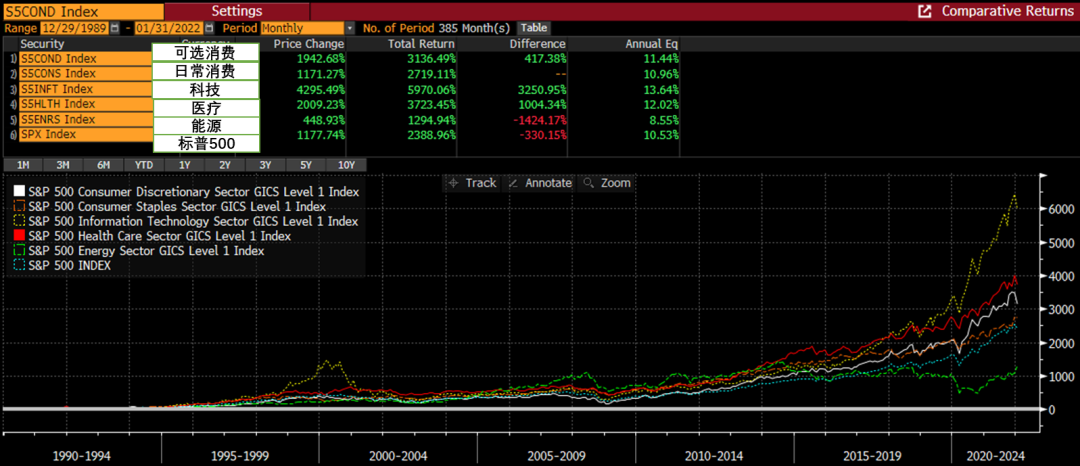Image resolution: width=1080 pixels, height=466 pixels.
Task: Click the -1424.17% difference value
Action: pos(539,120)
